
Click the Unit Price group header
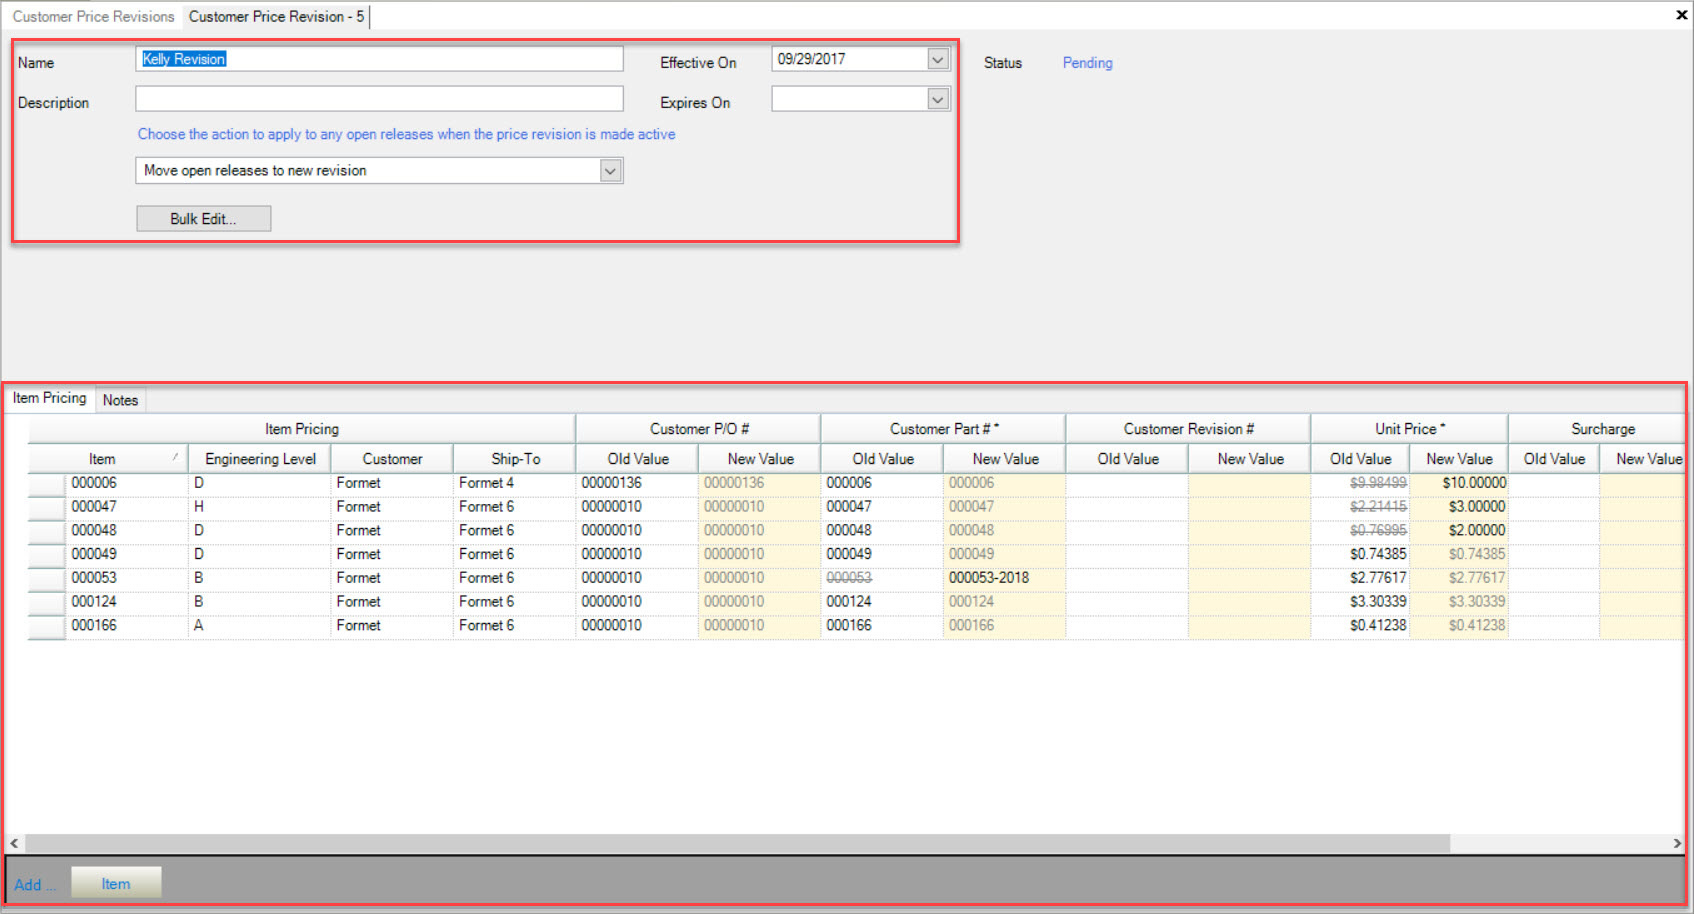click(1409, 429)
